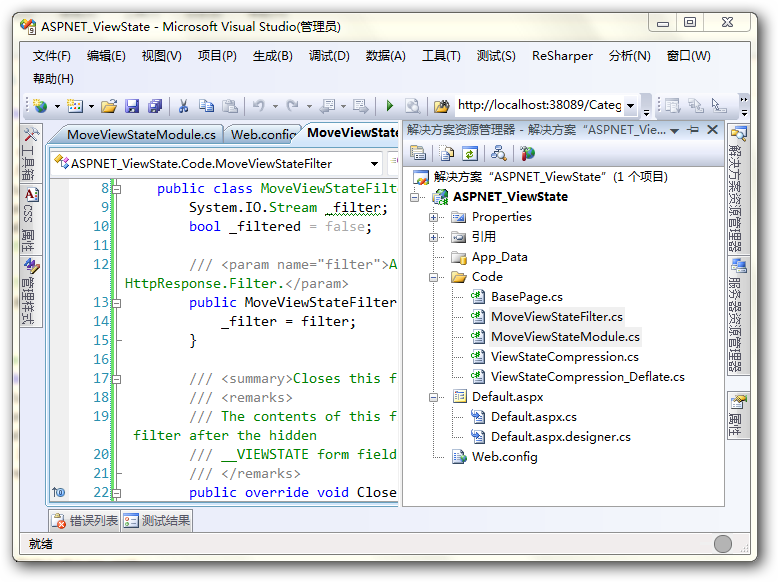Click the Open File folder icon

point(109,106)
